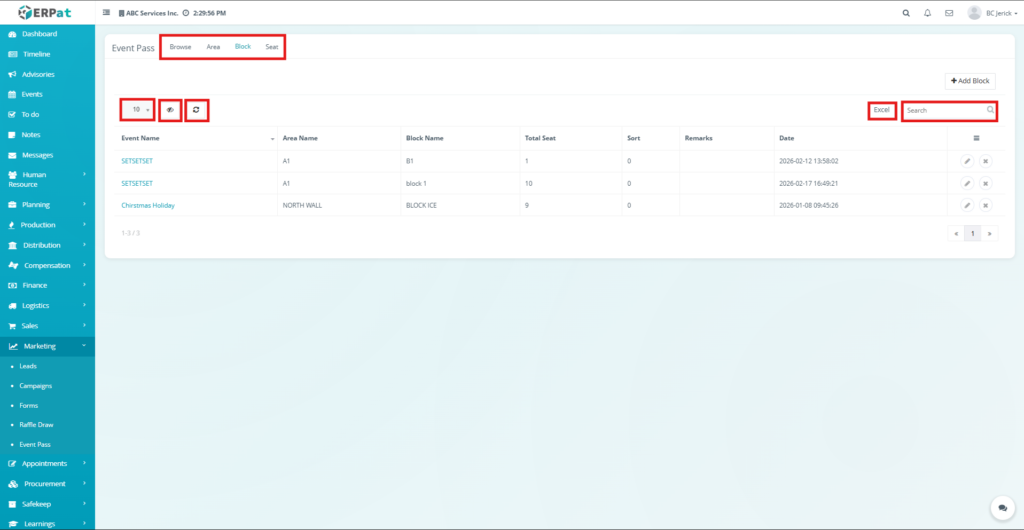Click the search magnifier icon in header
Image resolution: width=1024 pixels, height=530 pixels.
(x=906, y=13)
